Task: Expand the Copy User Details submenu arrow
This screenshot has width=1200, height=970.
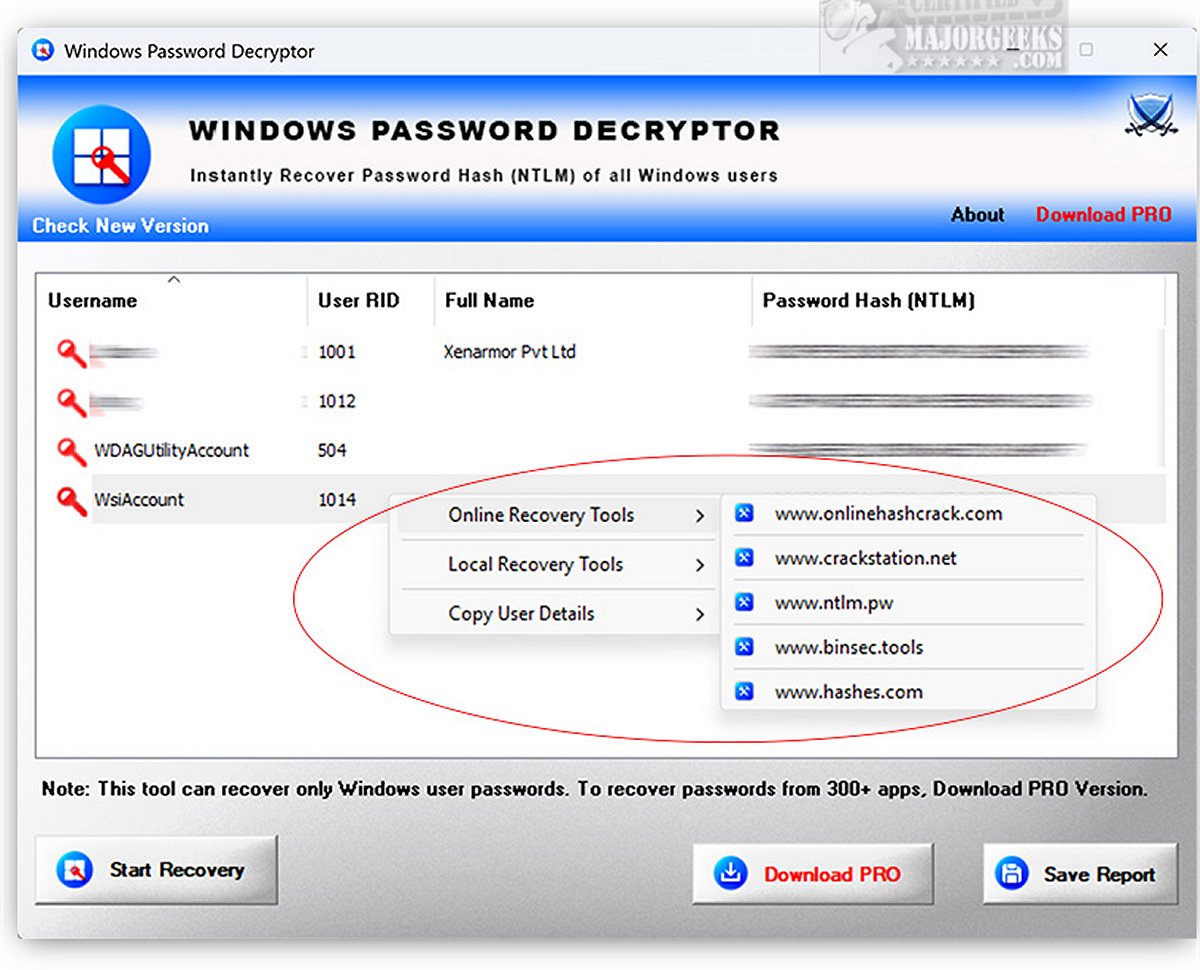Action: click(699, 614)
